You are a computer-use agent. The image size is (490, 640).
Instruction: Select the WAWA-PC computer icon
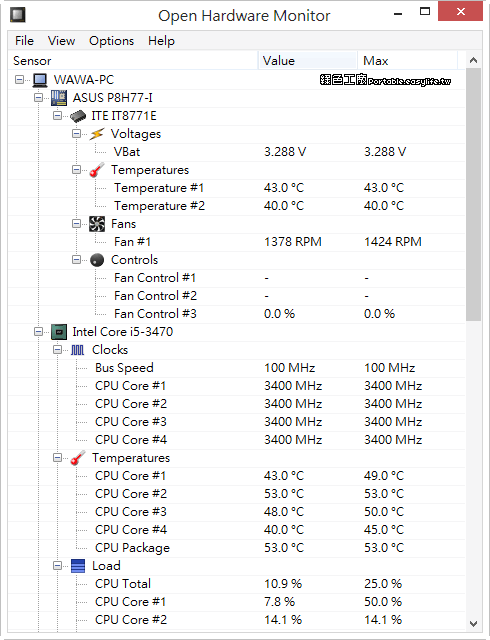pos(40,80)
